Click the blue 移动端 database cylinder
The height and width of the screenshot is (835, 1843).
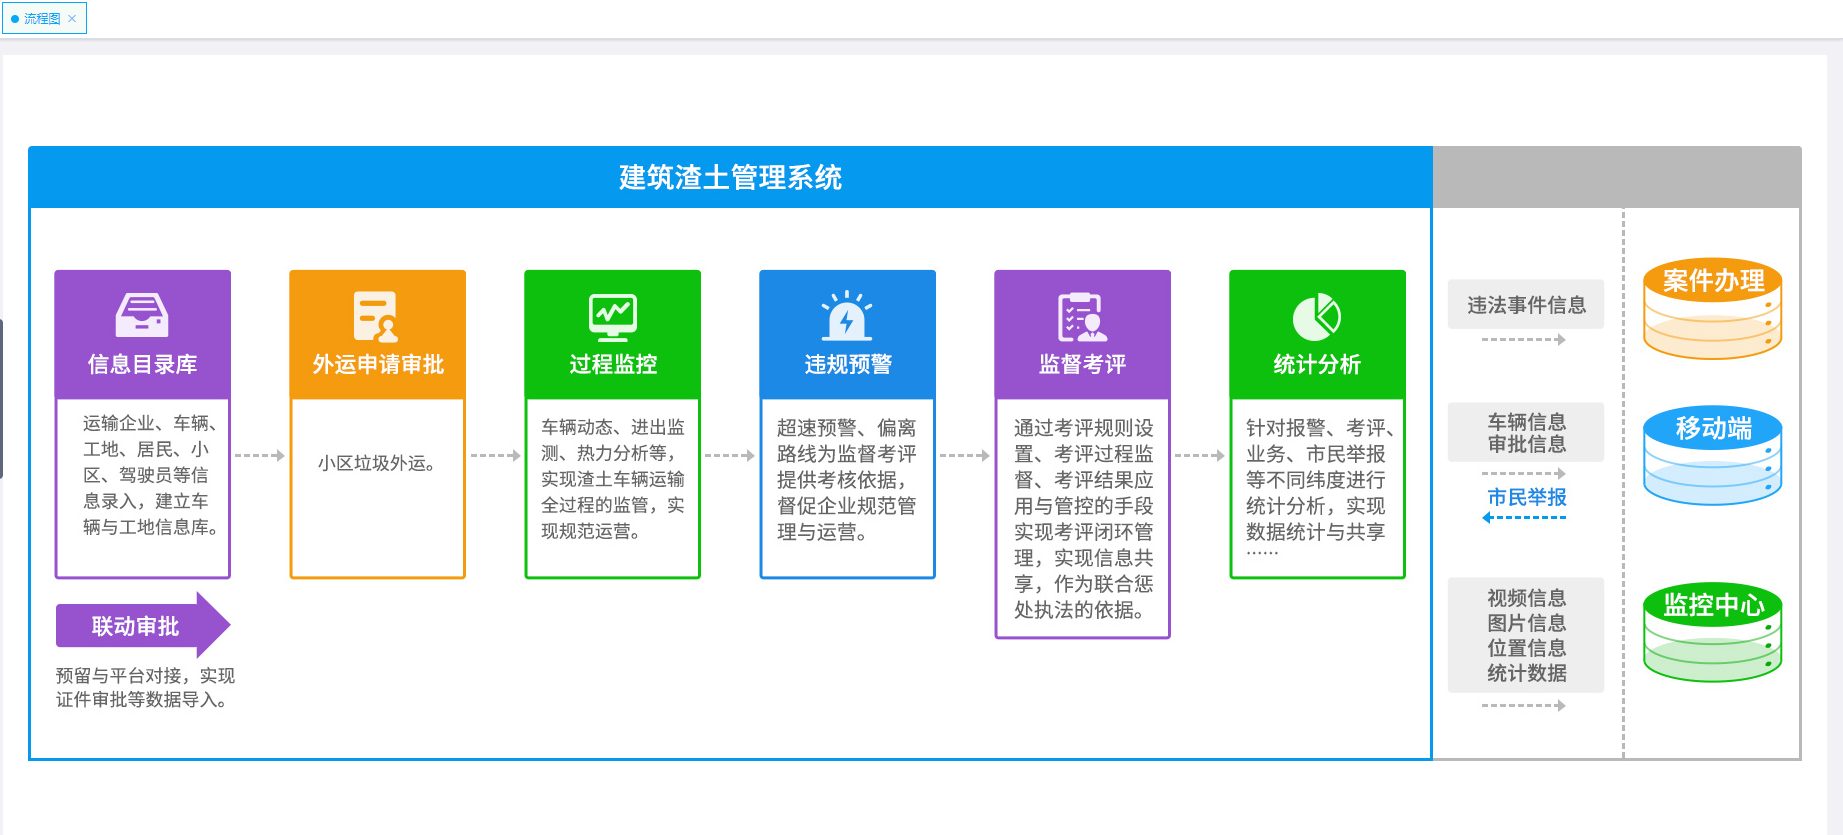tap(1712, 456)
